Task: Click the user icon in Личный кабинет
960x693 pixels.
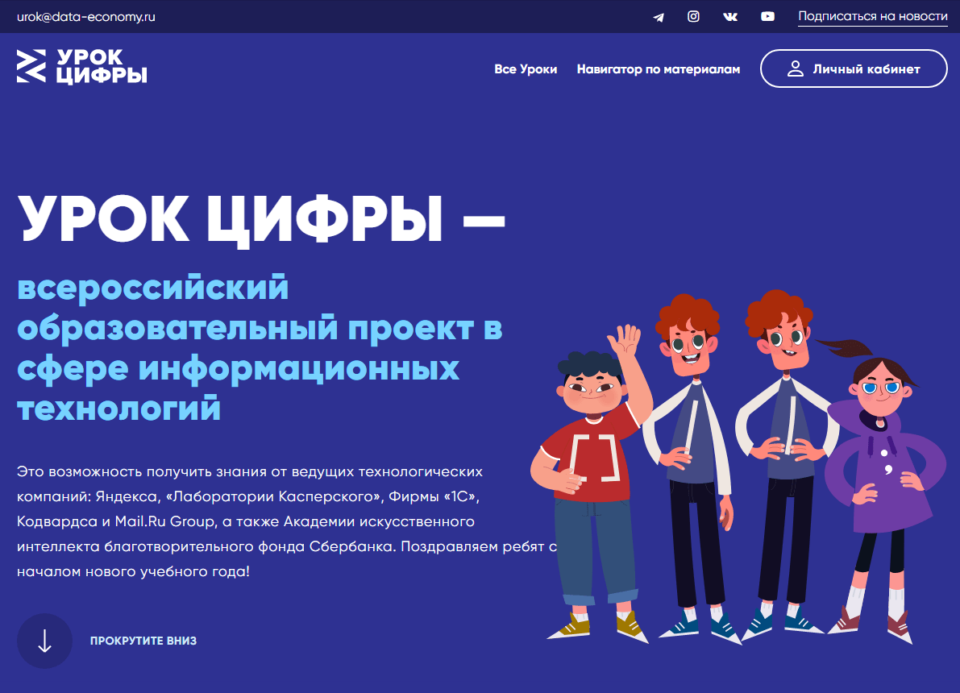Action: click(x=795, y=69)
